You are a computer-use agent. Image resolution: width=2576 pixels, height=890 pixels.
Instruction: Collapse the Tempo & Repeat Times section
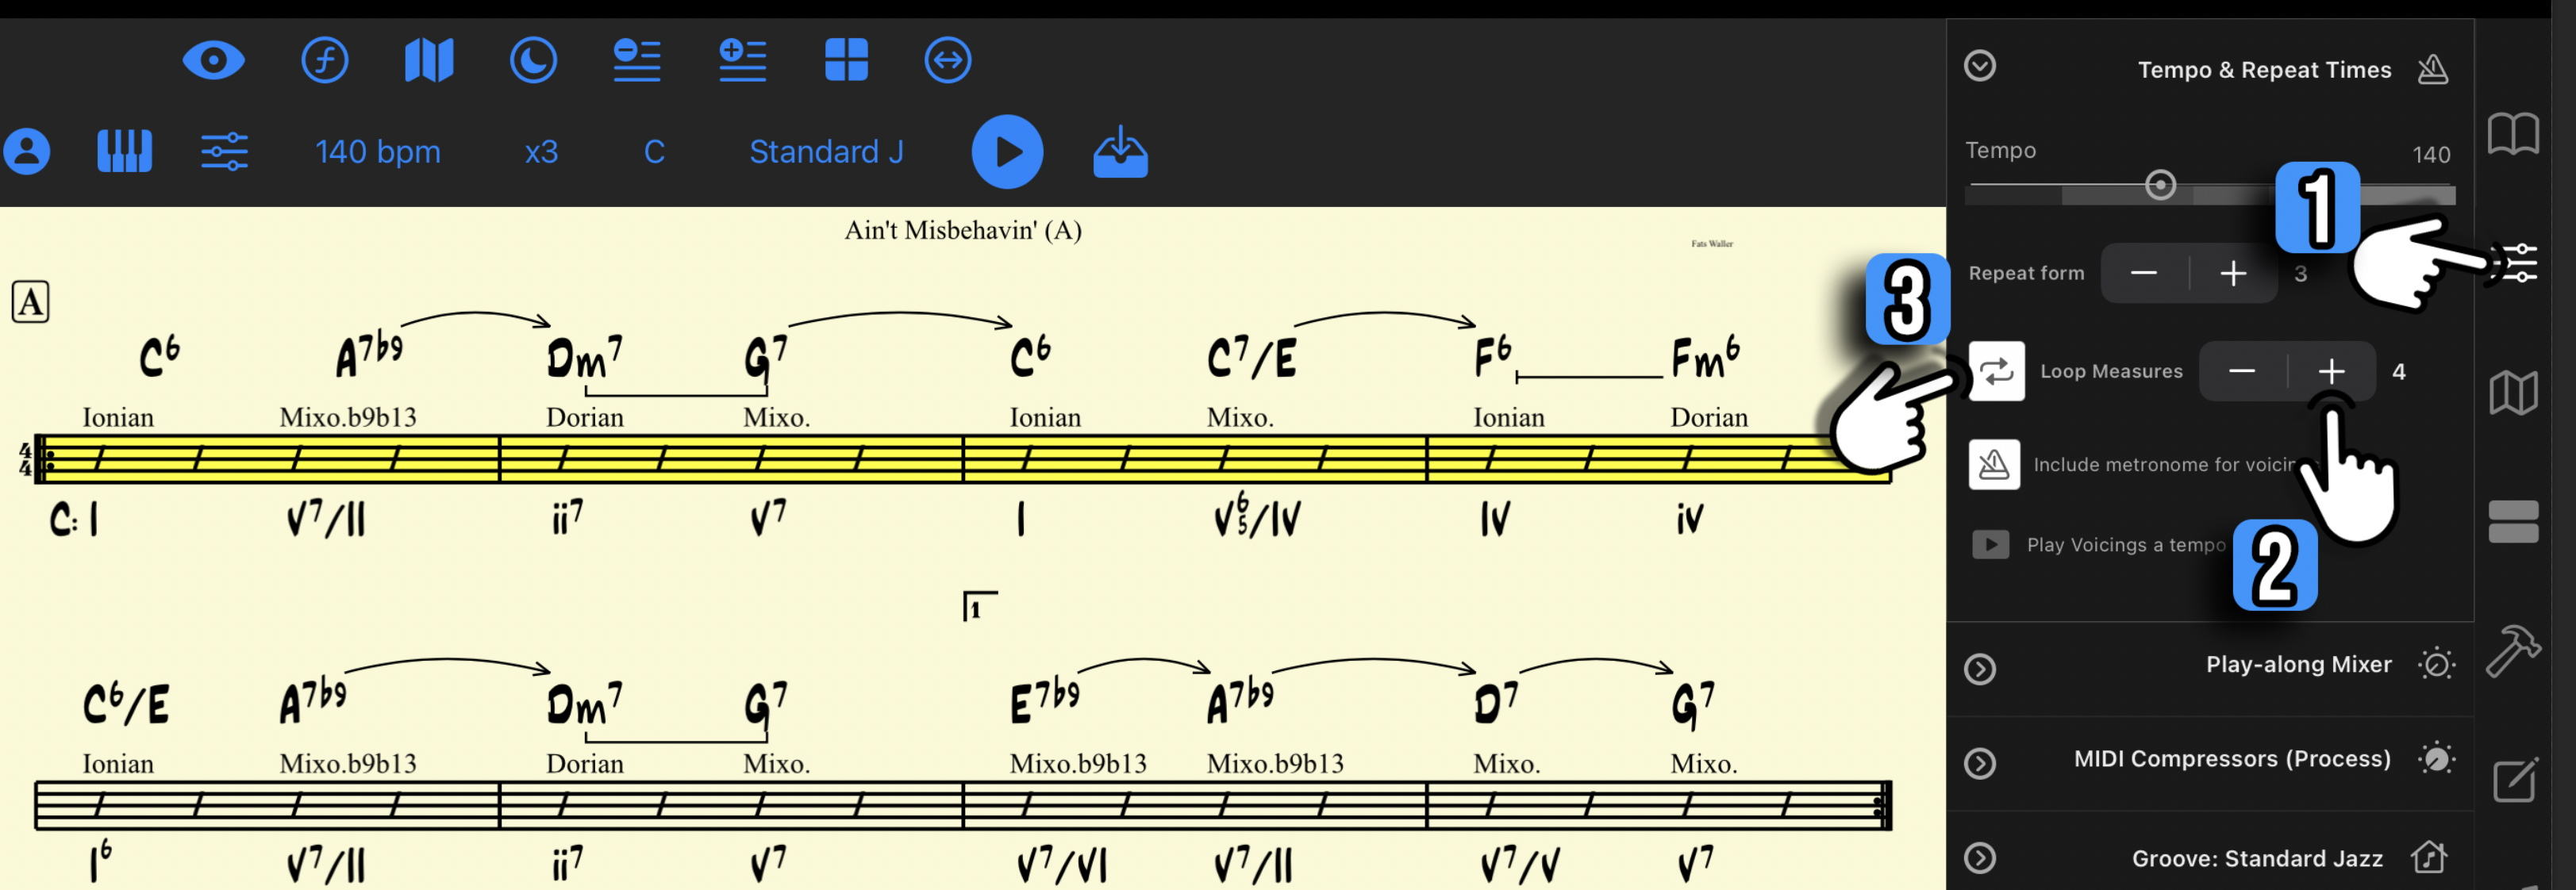point(1979,66)
